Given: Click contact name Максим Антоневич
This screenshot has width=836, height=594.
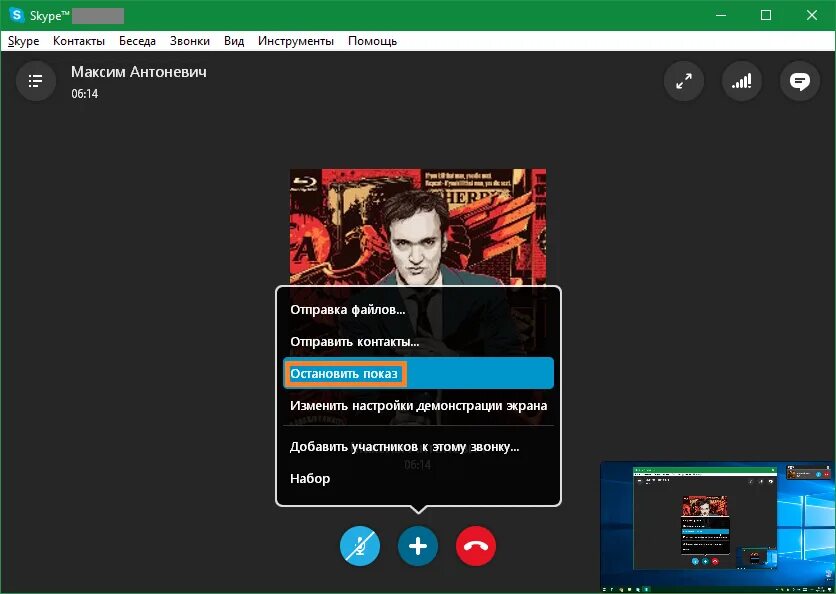Looking at the screenshot, I should [139, 72].
